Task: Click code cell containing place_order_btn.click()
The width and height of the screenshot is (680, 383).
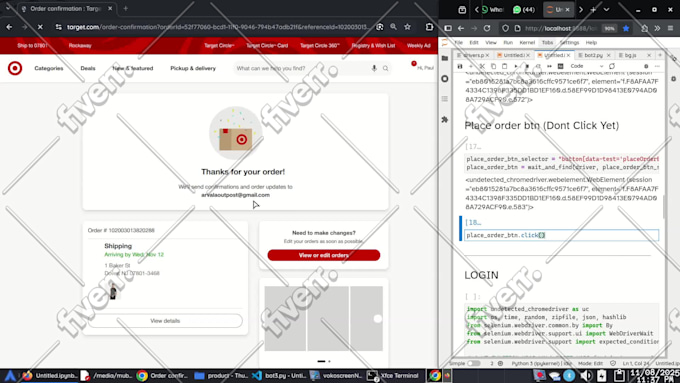Action: 562,235
